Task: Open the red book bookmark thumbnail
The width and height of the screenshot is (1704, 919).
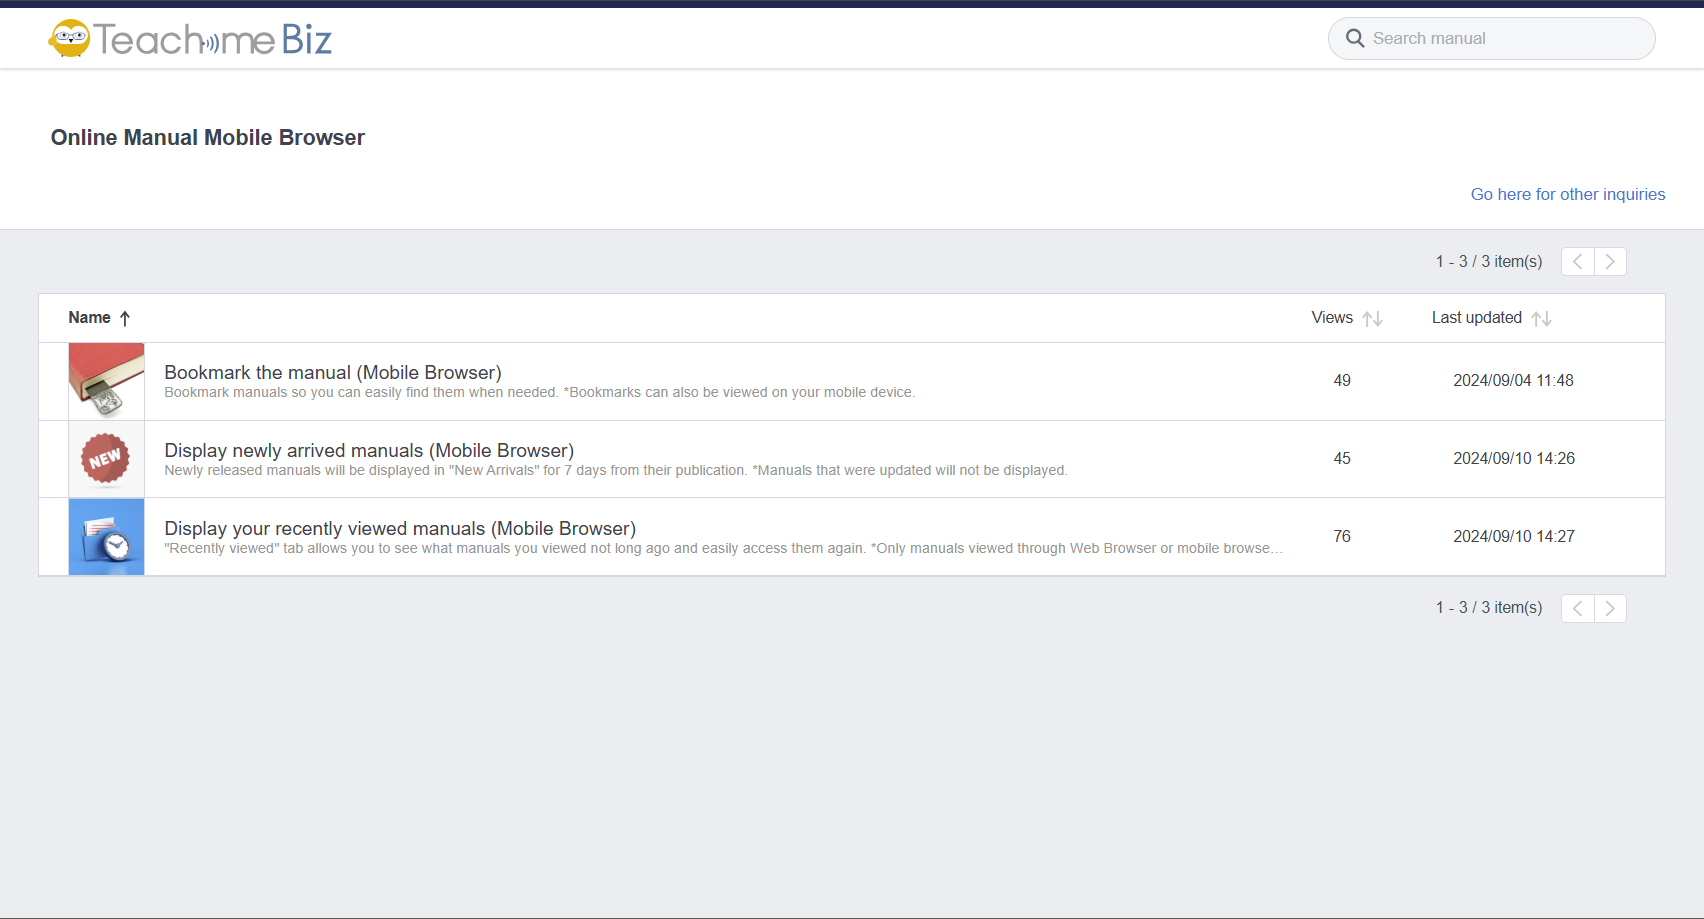Action: pos(106,381)
